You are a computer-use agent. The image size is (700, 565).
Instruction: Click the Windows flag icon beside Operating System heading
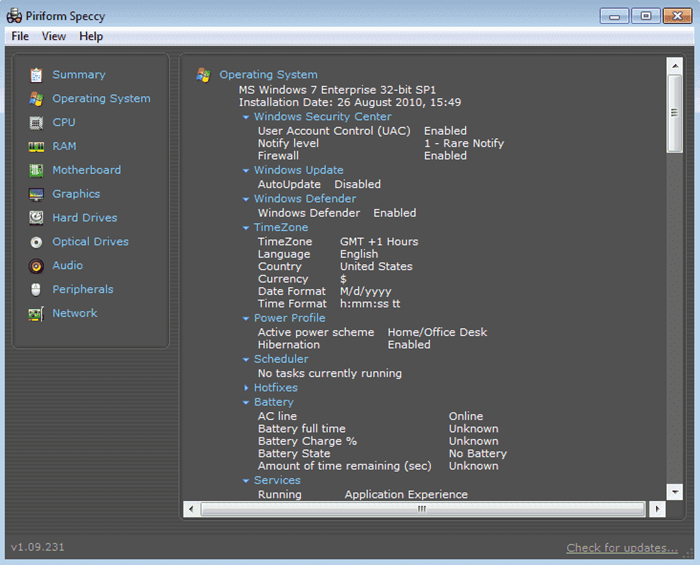point(204,75)
